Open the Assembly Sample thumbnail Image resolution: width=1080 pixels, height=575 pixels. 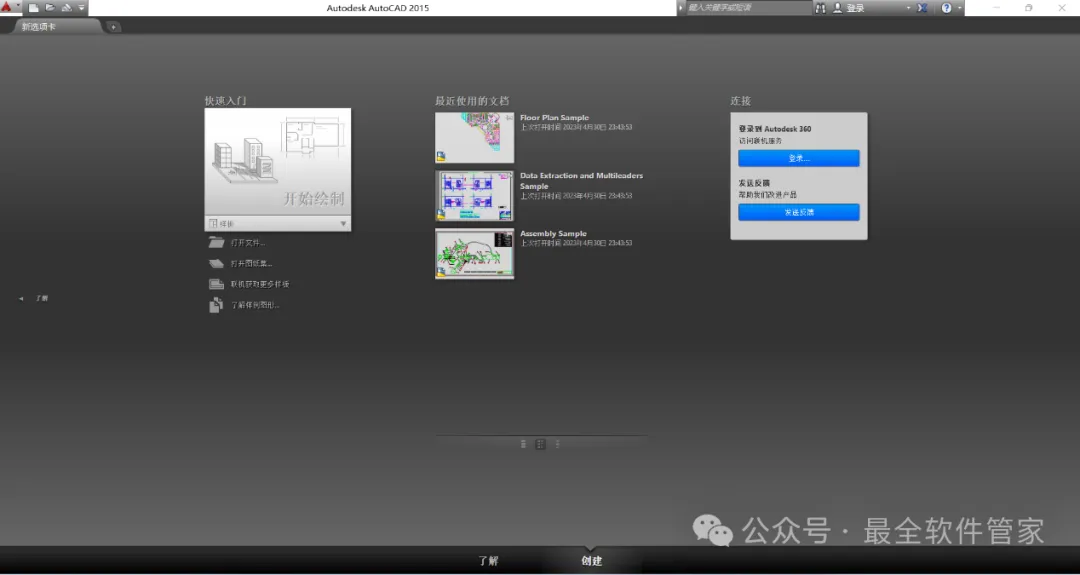475,253
